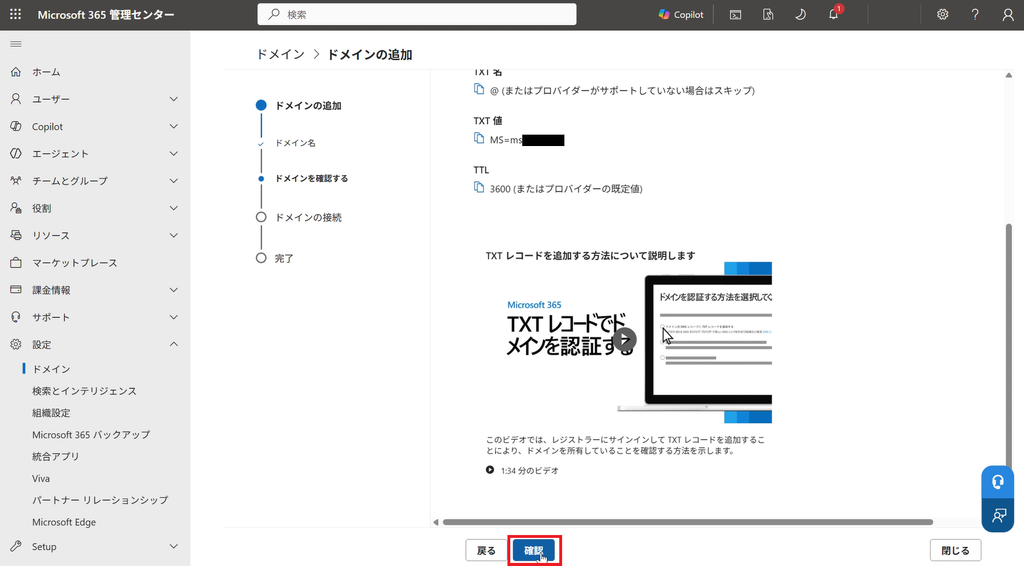The width and height of the screenshot is (1024, 566).
Task: Select the ドメイン名 wizard step
Action: 295,143
